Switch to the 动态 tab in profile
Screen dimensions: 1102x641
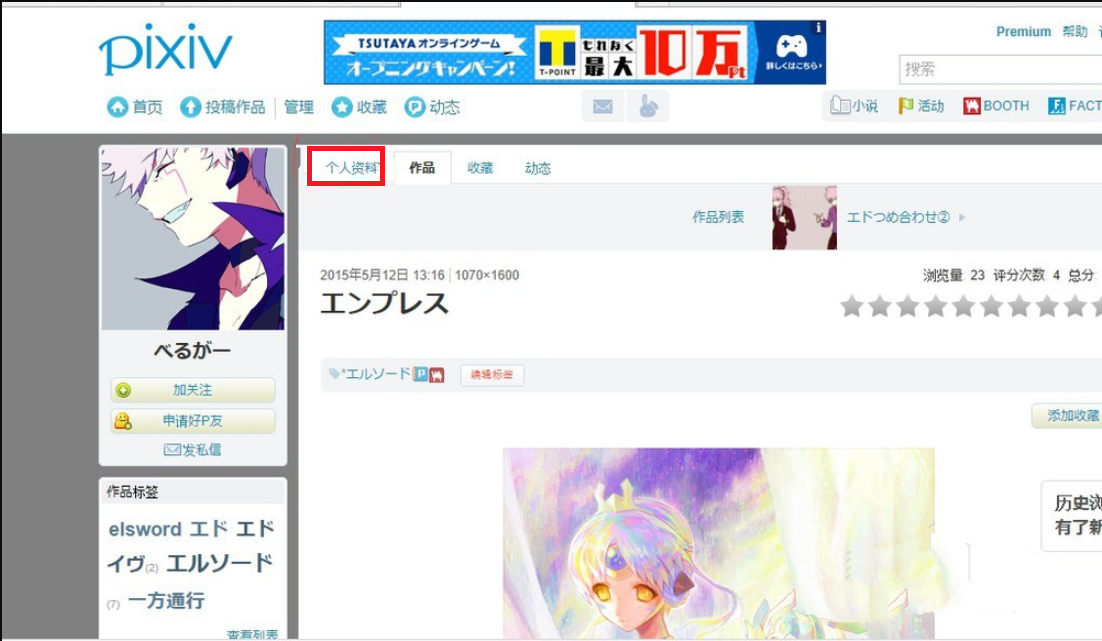(x=538, y=168)
